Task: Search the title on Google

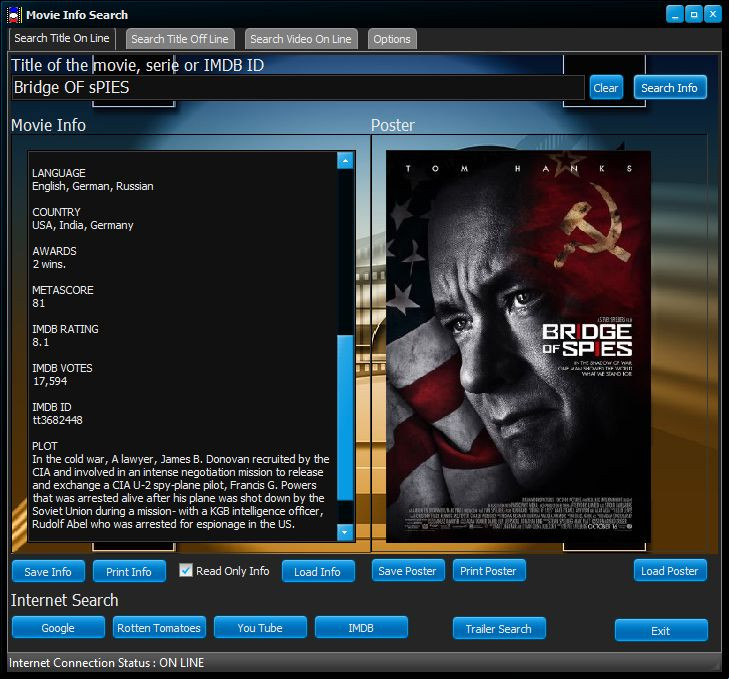Action: [x=58, y=628]
